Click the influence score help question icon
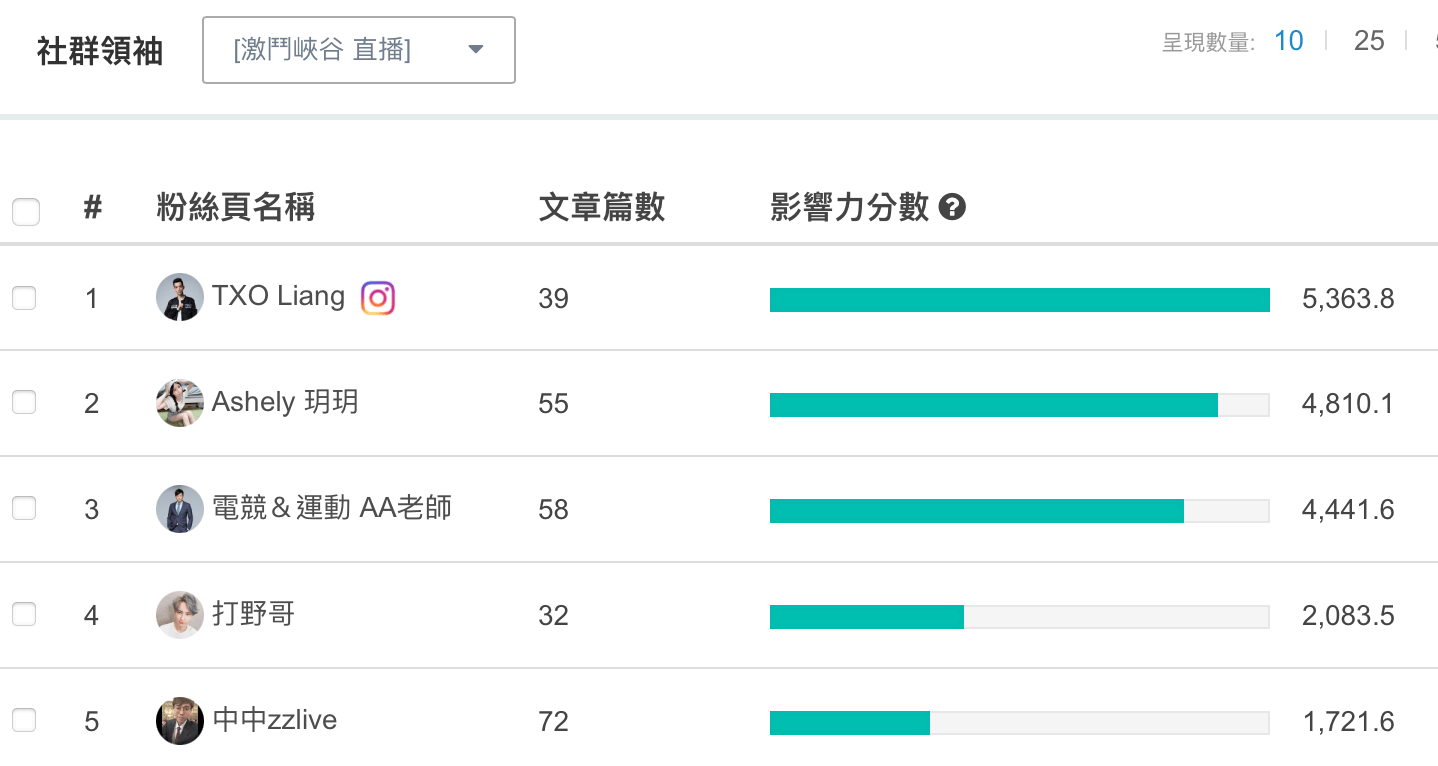Image resolution: width=1438 pixels, height=766 pixels. coord(953,208)
